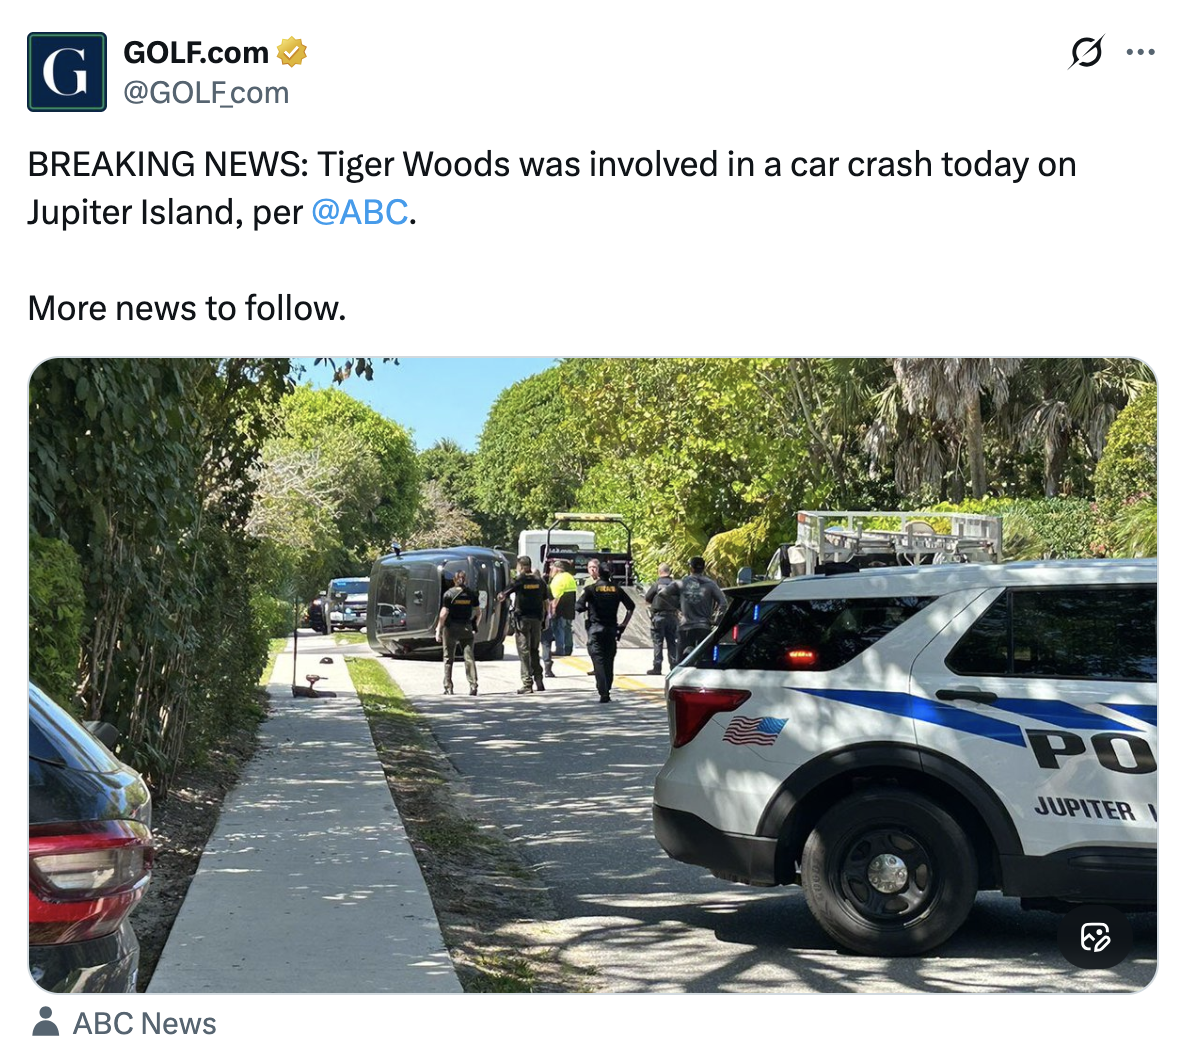Open the @GOLF_com handle
The width and height of the screenshot is (1186, 1064).
click(x=206, y=93)
